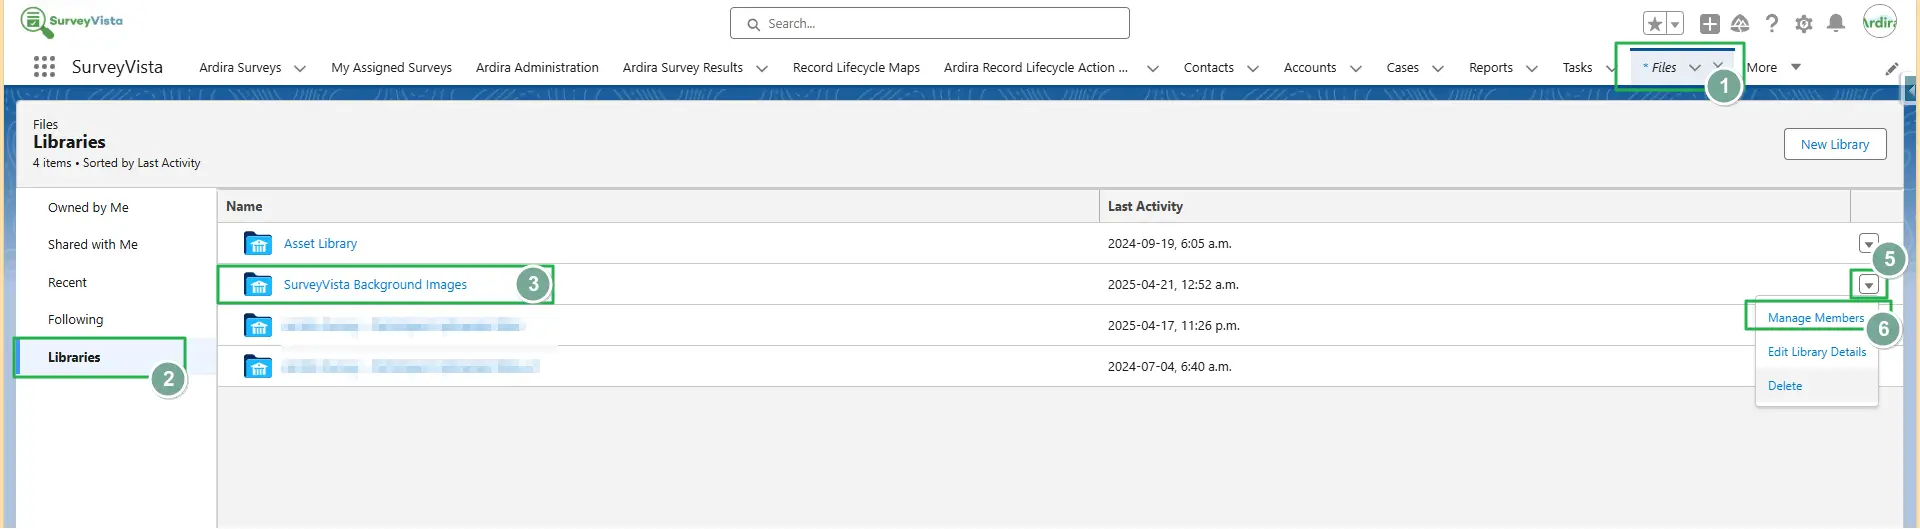Open the Notifications bell
This screenshot has width=1920, height=529.
pos(1836,23)
